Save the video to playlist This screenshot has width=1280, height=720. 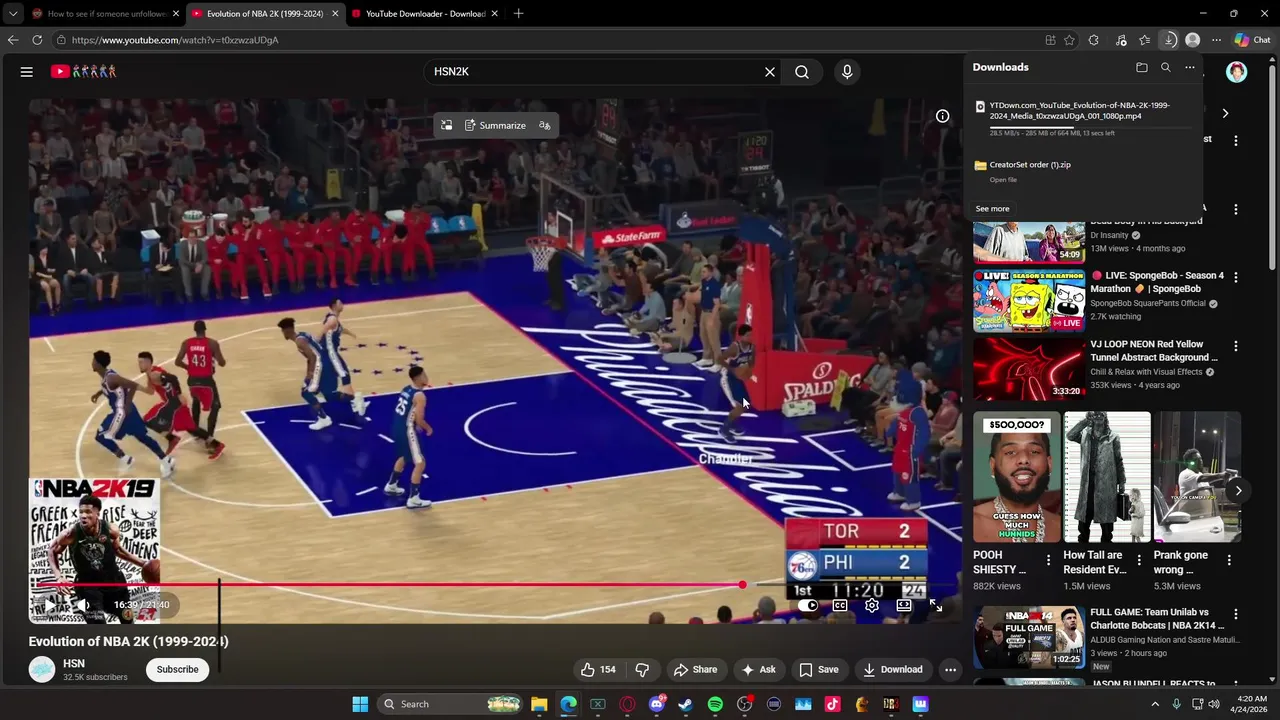(819, 670)
